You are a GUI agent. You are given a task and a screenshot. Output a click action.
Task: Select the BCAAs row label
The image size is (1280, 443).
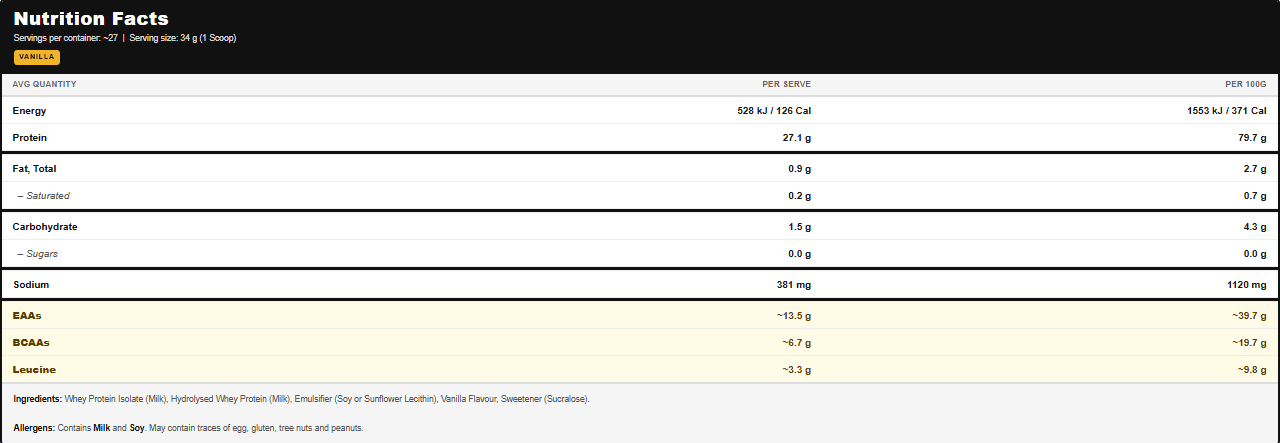click(x=31, y=343)
